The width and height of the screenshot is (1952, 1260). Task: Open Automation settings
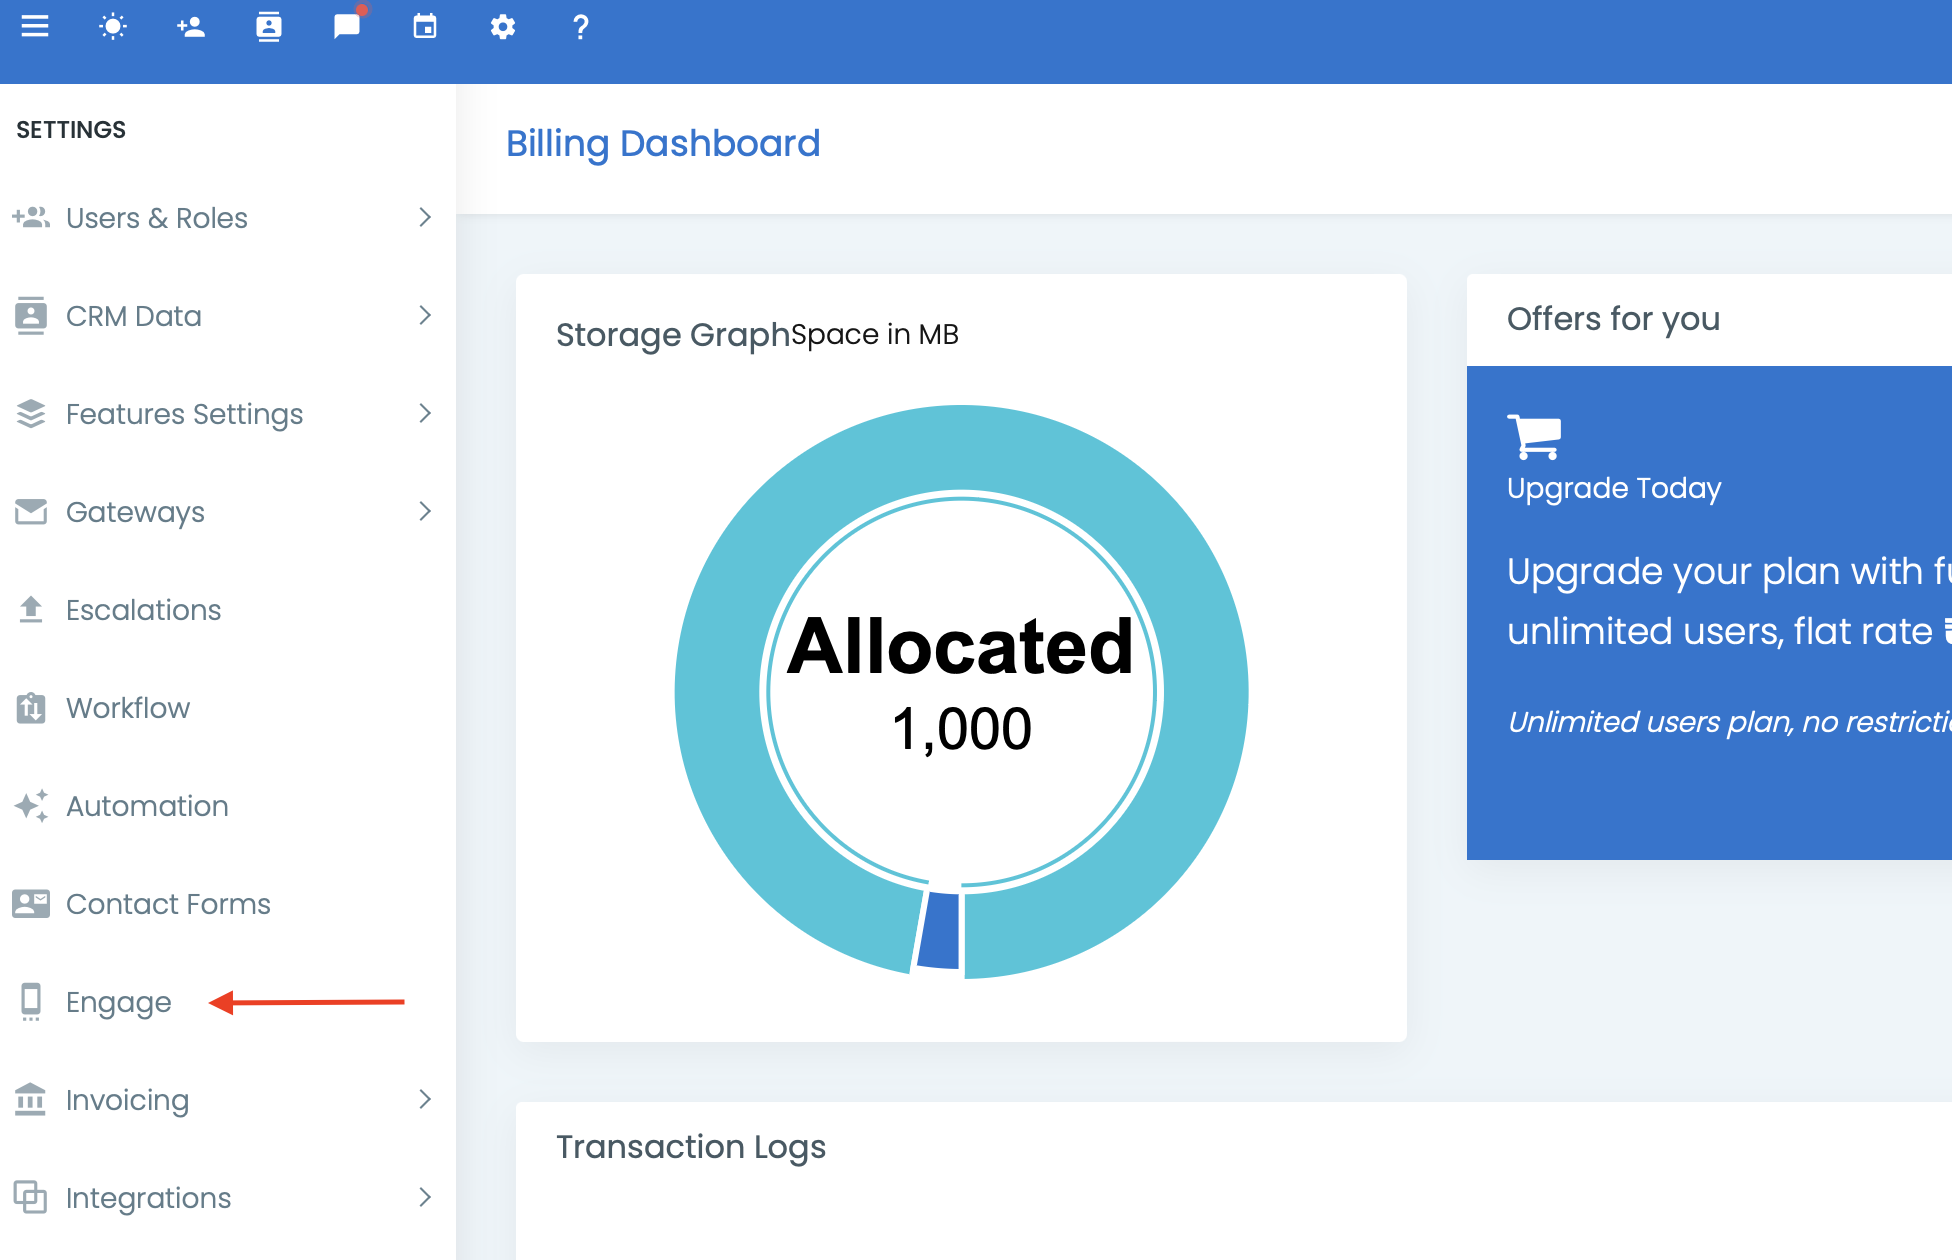[146, 805]
